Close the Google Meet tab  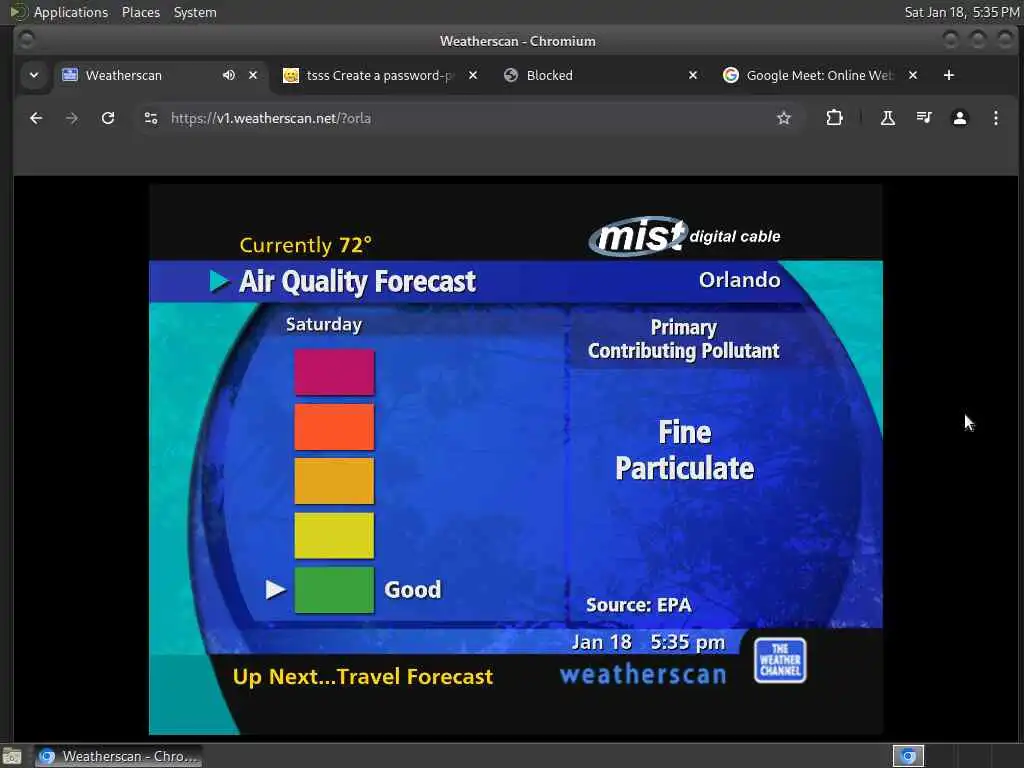[x=913, y=75]
